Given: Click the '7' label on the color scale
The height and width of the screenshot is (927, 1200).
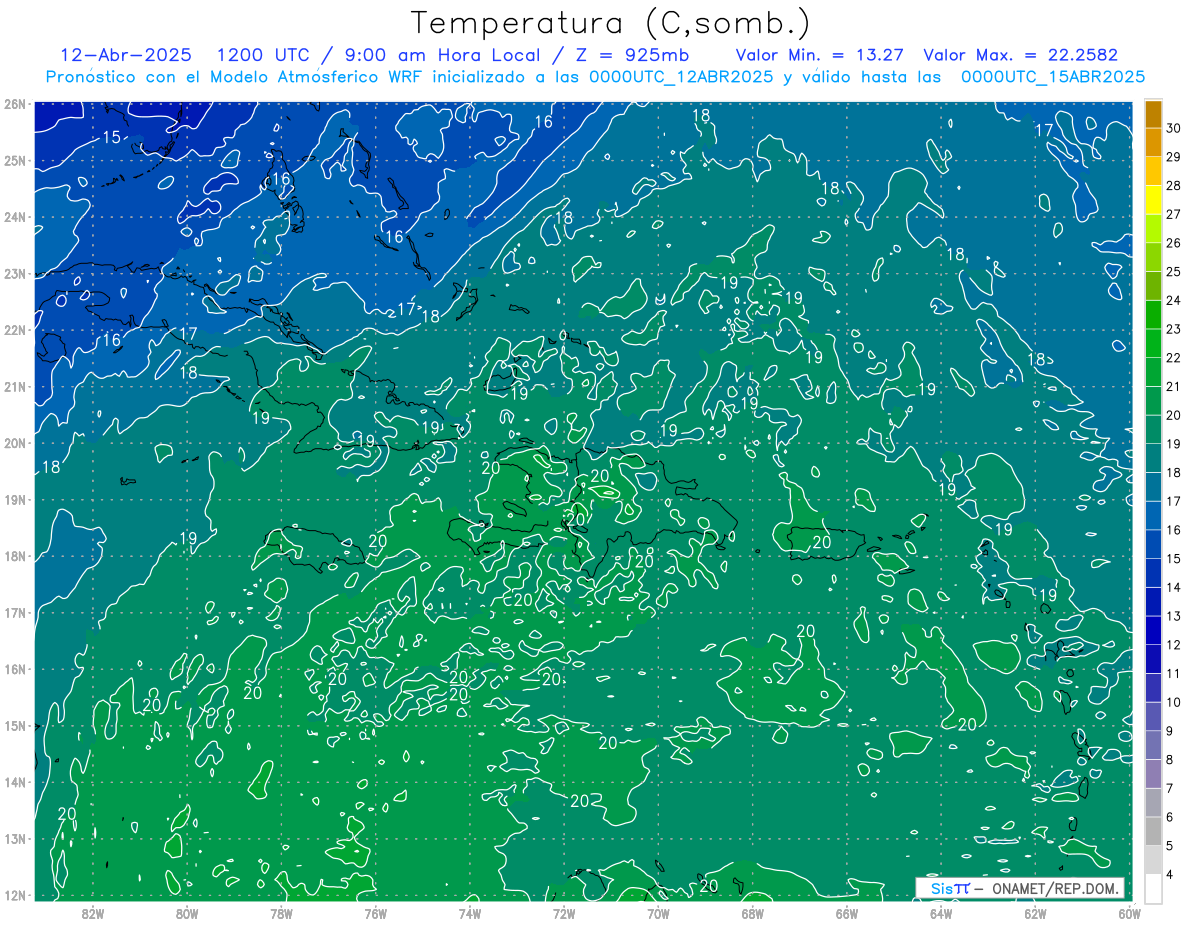Looking at the screenshot, I should 1170,789.
